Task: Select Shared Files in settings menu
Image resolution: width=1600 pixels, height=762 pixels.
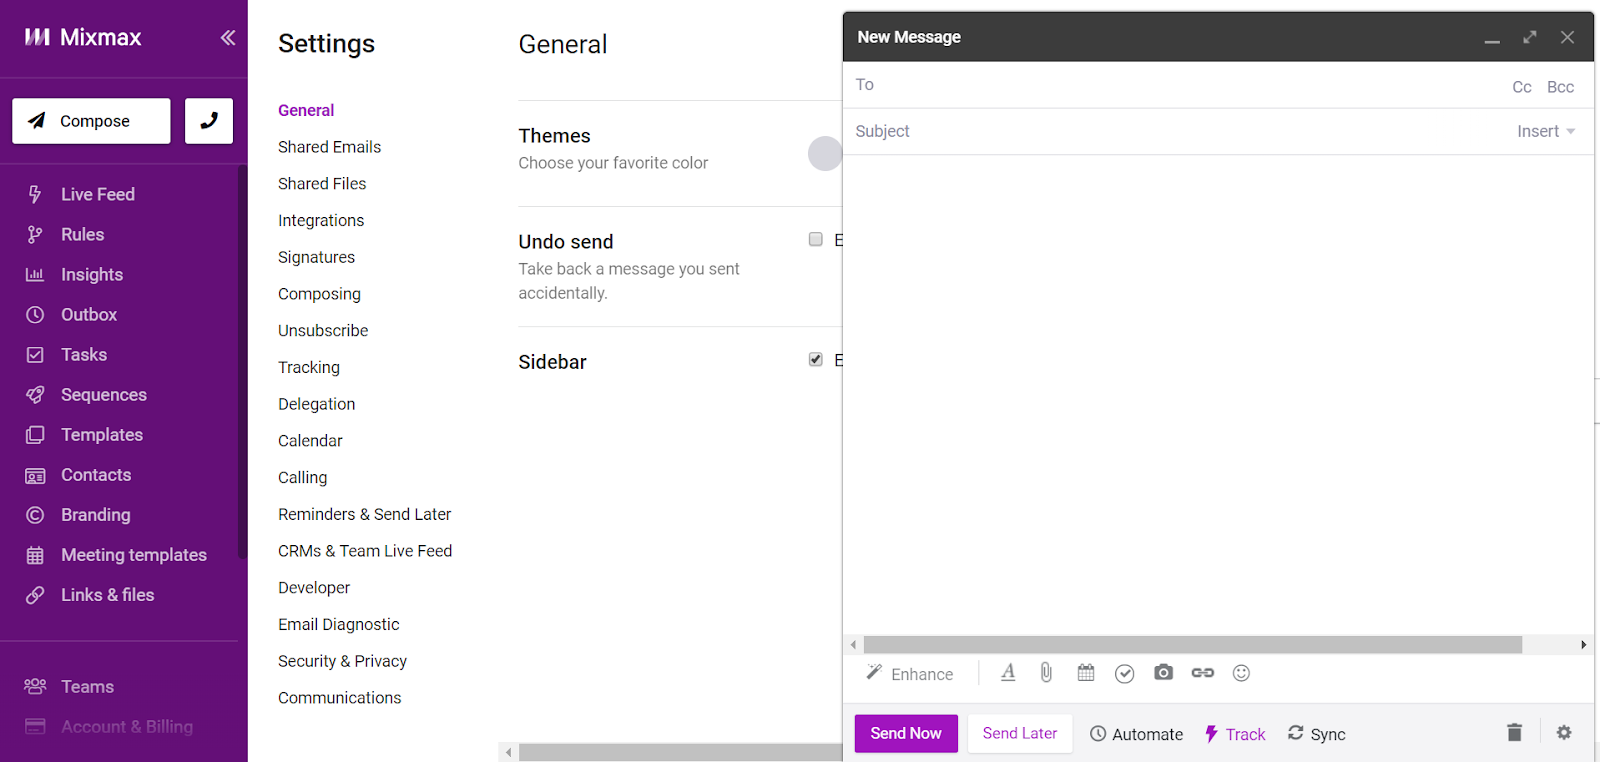Action: coord(322,184)
